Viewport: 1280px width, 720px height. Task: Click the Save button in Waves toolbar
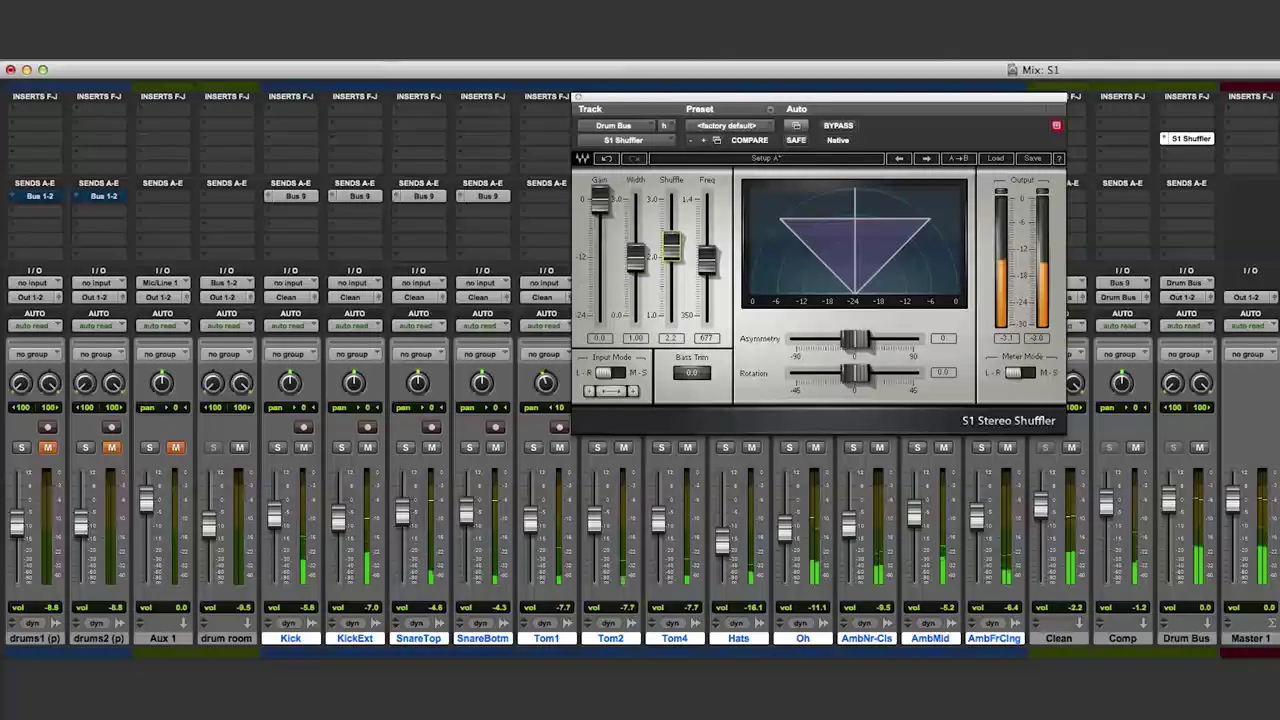[x=1033, y=159]
